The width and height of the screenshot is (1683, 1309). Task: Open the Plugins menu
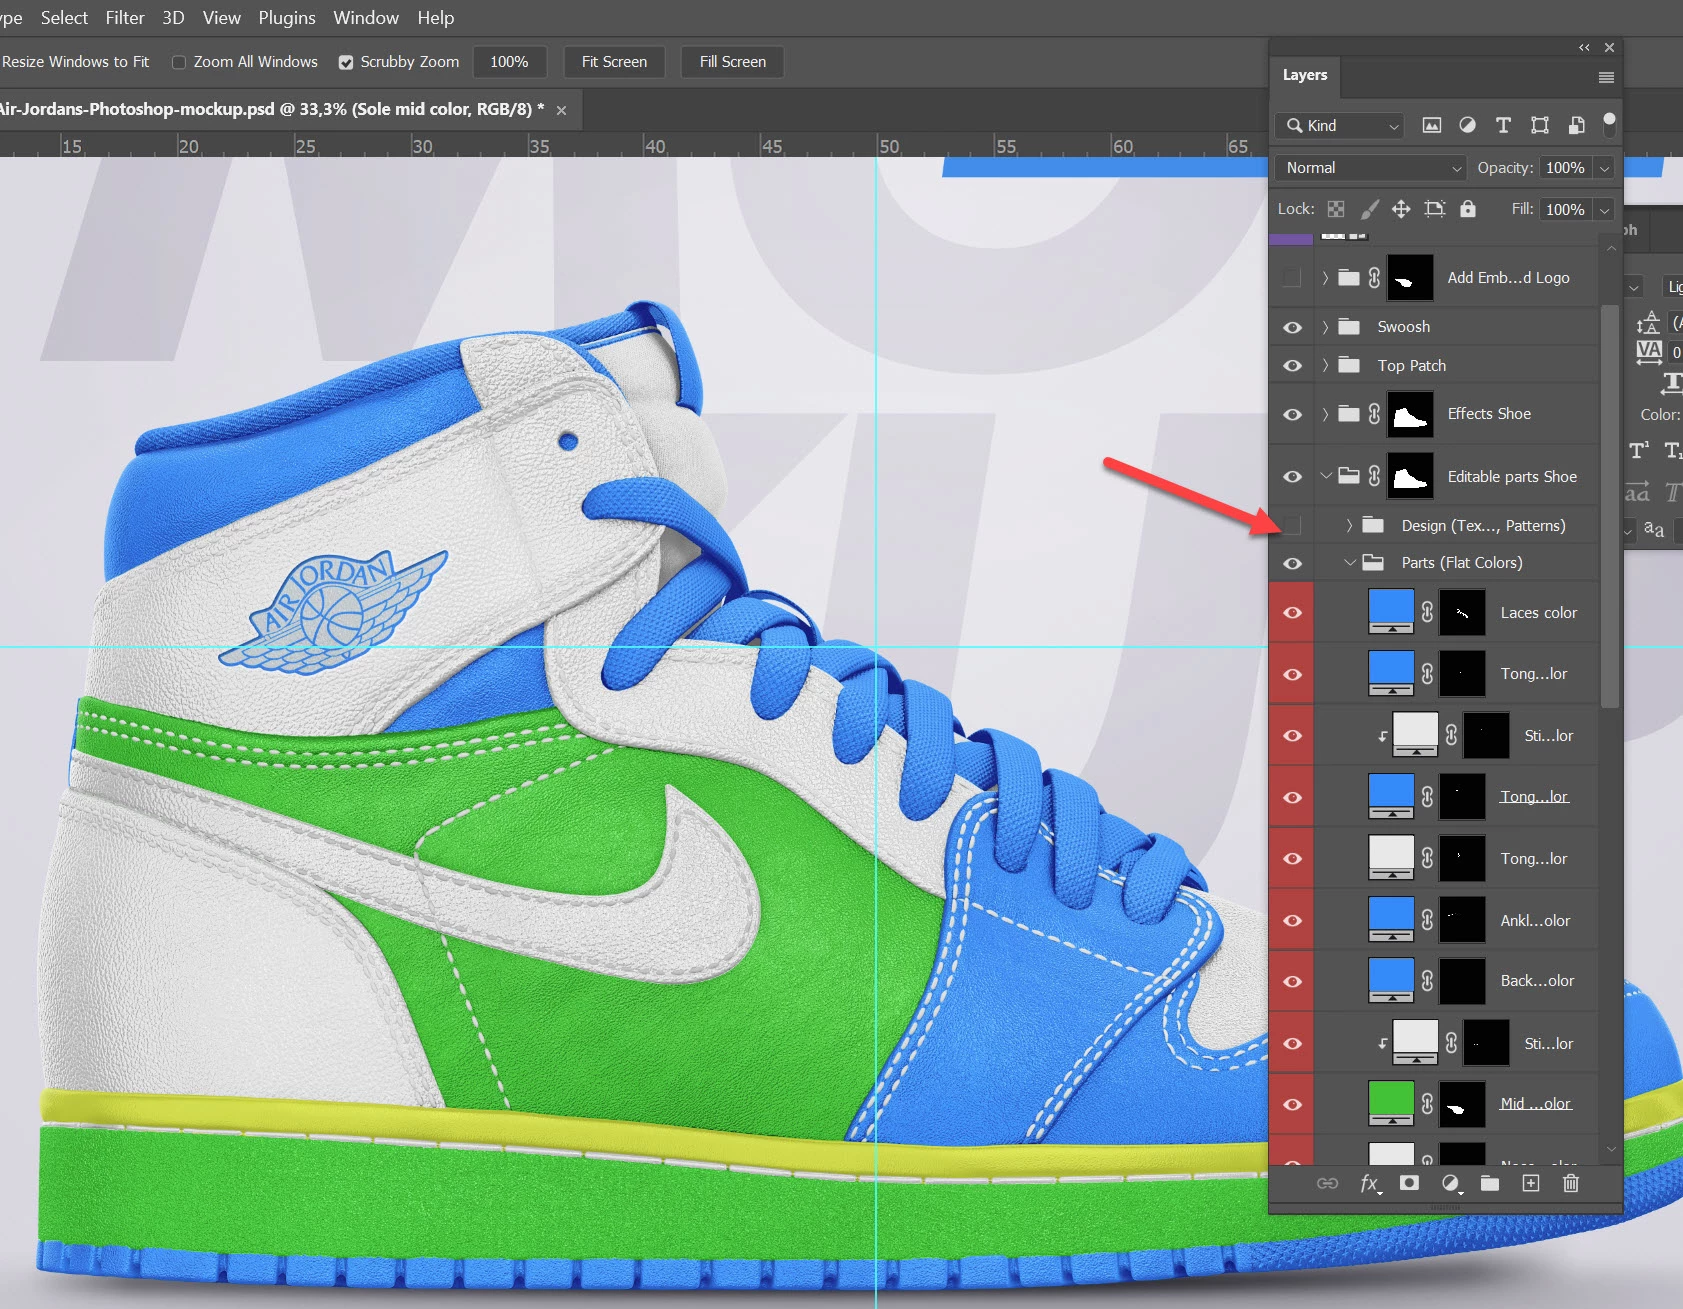(x=287, y=18)
